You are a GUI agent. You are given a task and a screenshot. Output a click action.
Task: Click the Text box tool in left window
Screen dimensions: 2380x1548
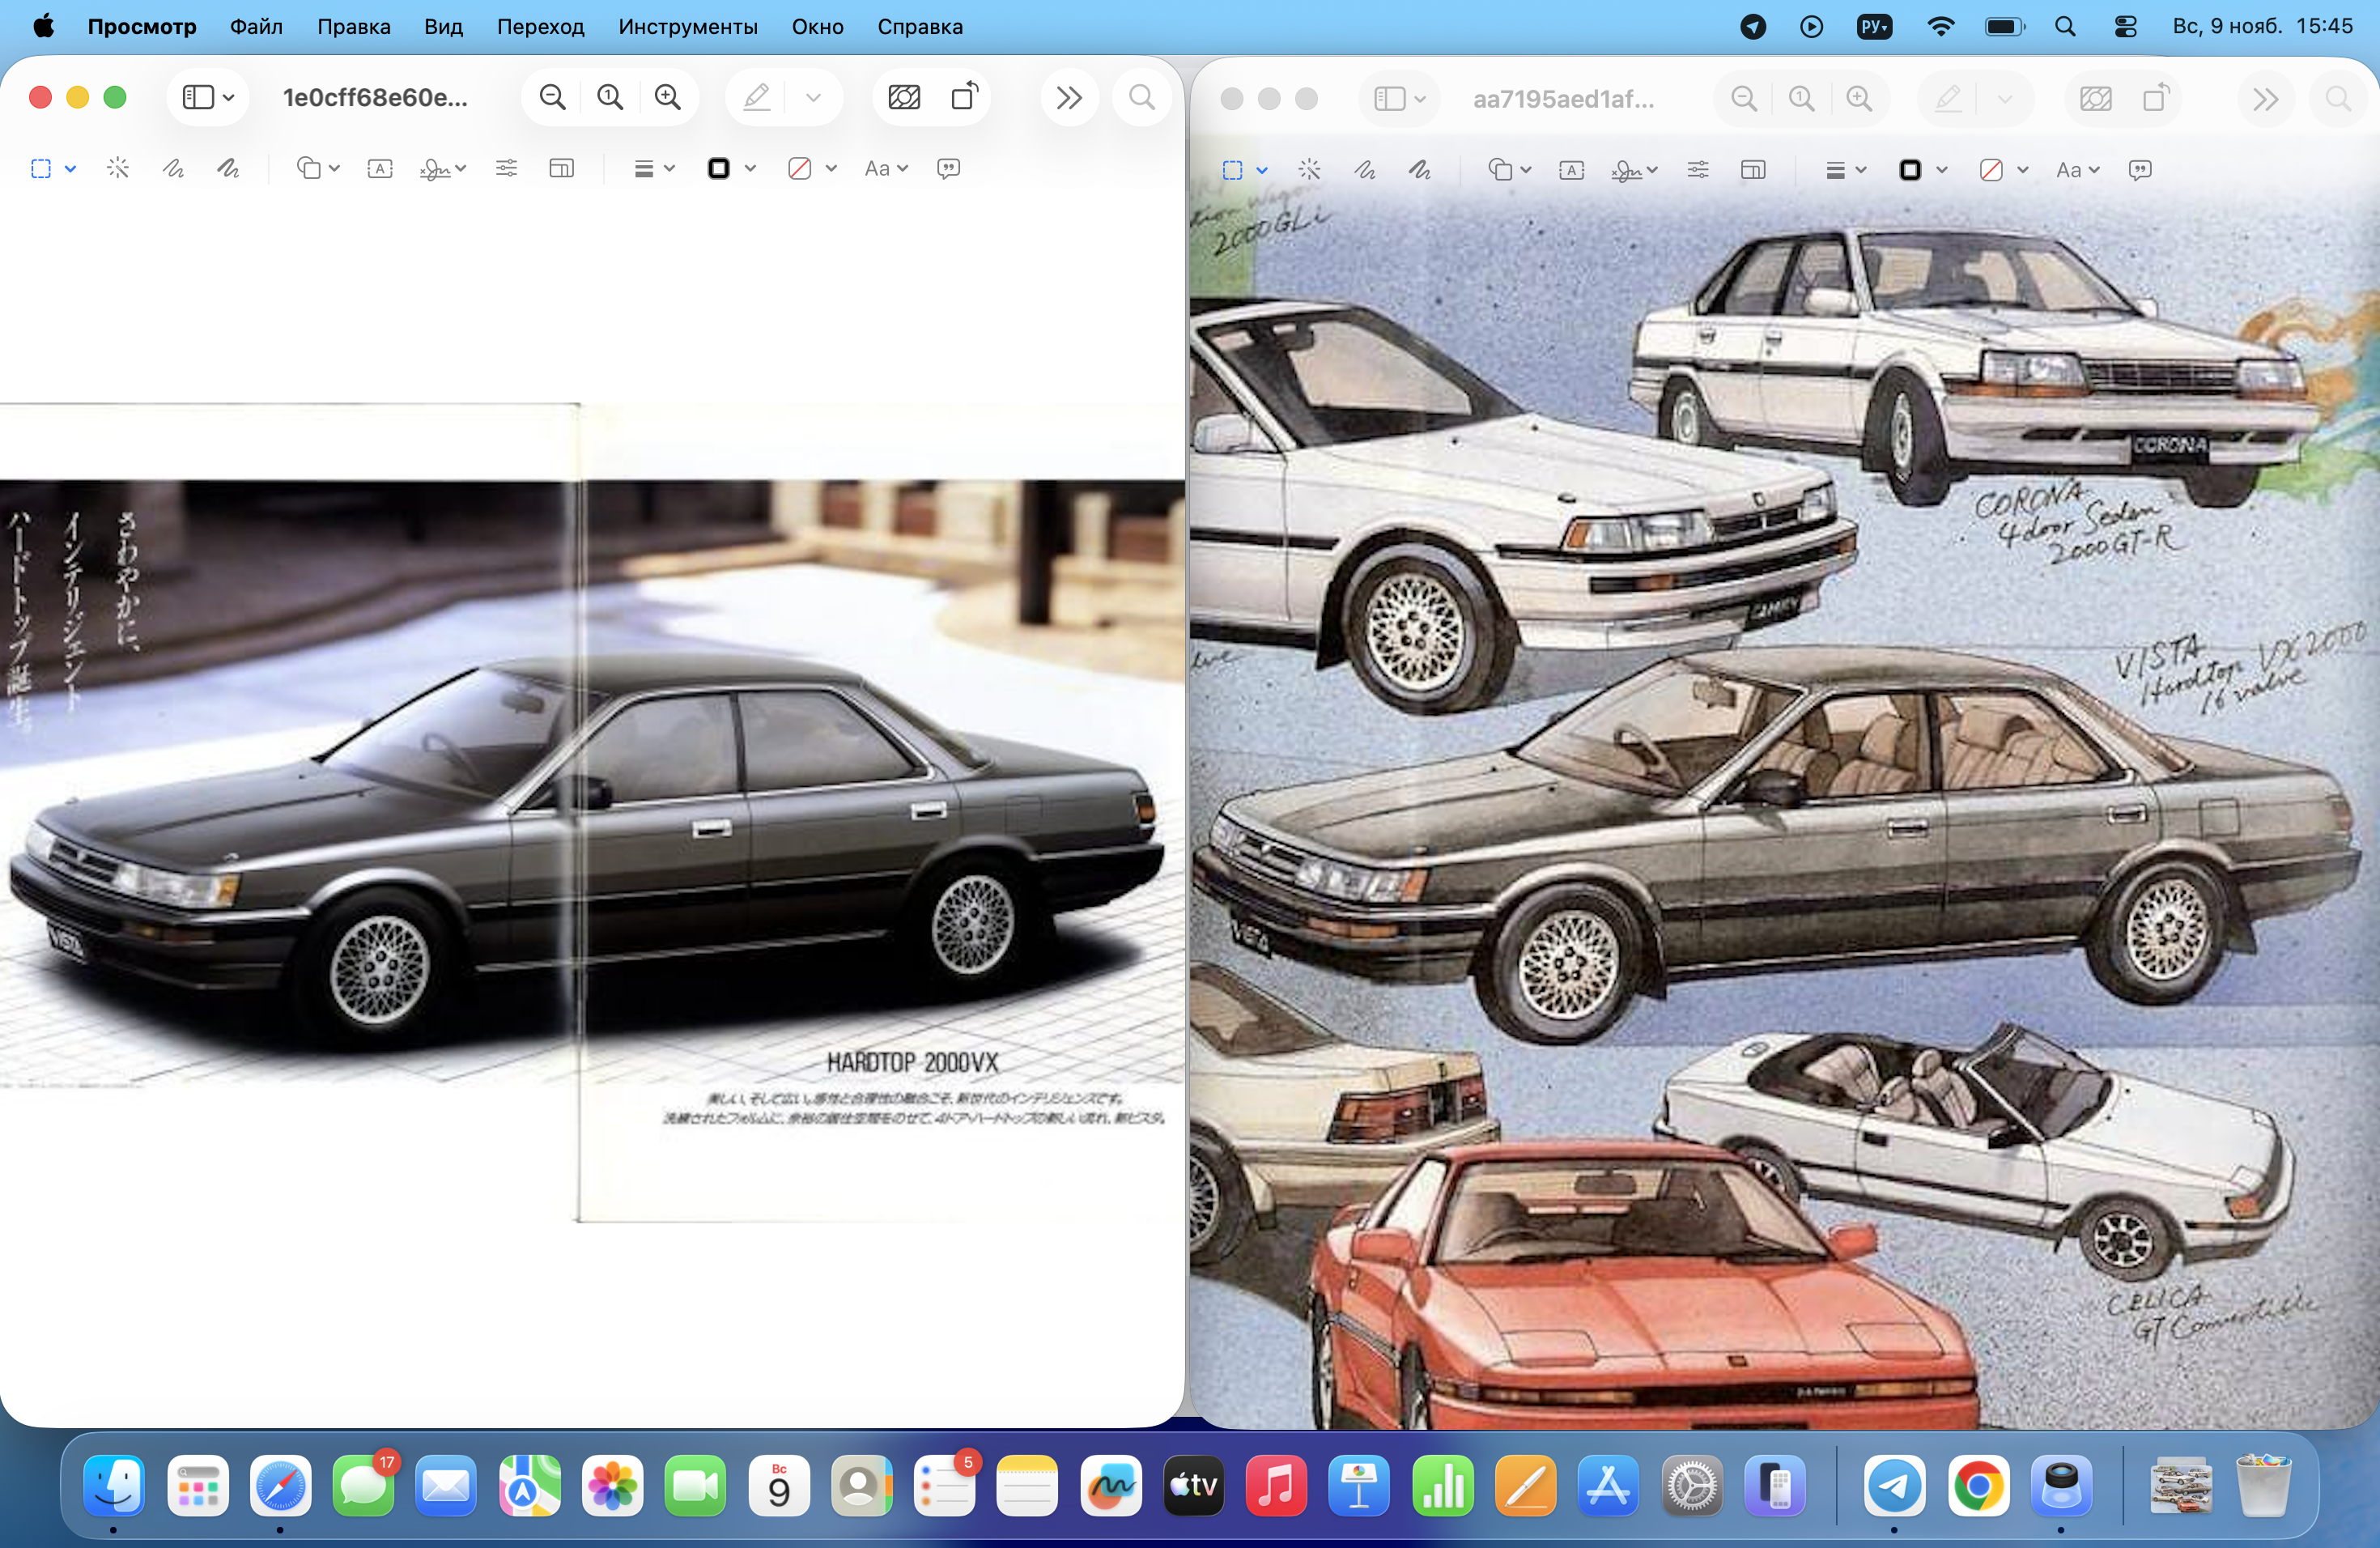(x=380, y=168)
